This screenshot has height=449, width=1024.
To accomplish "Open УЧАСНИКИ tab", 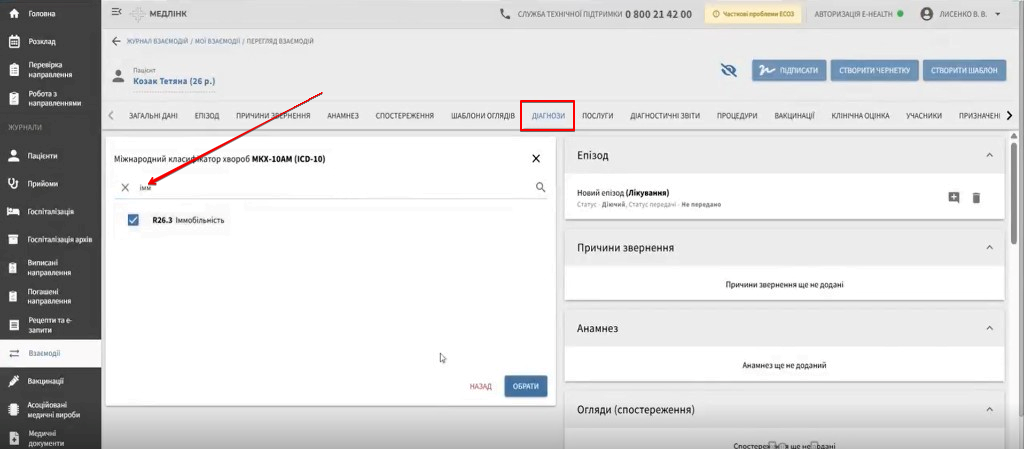I will 924,116.
